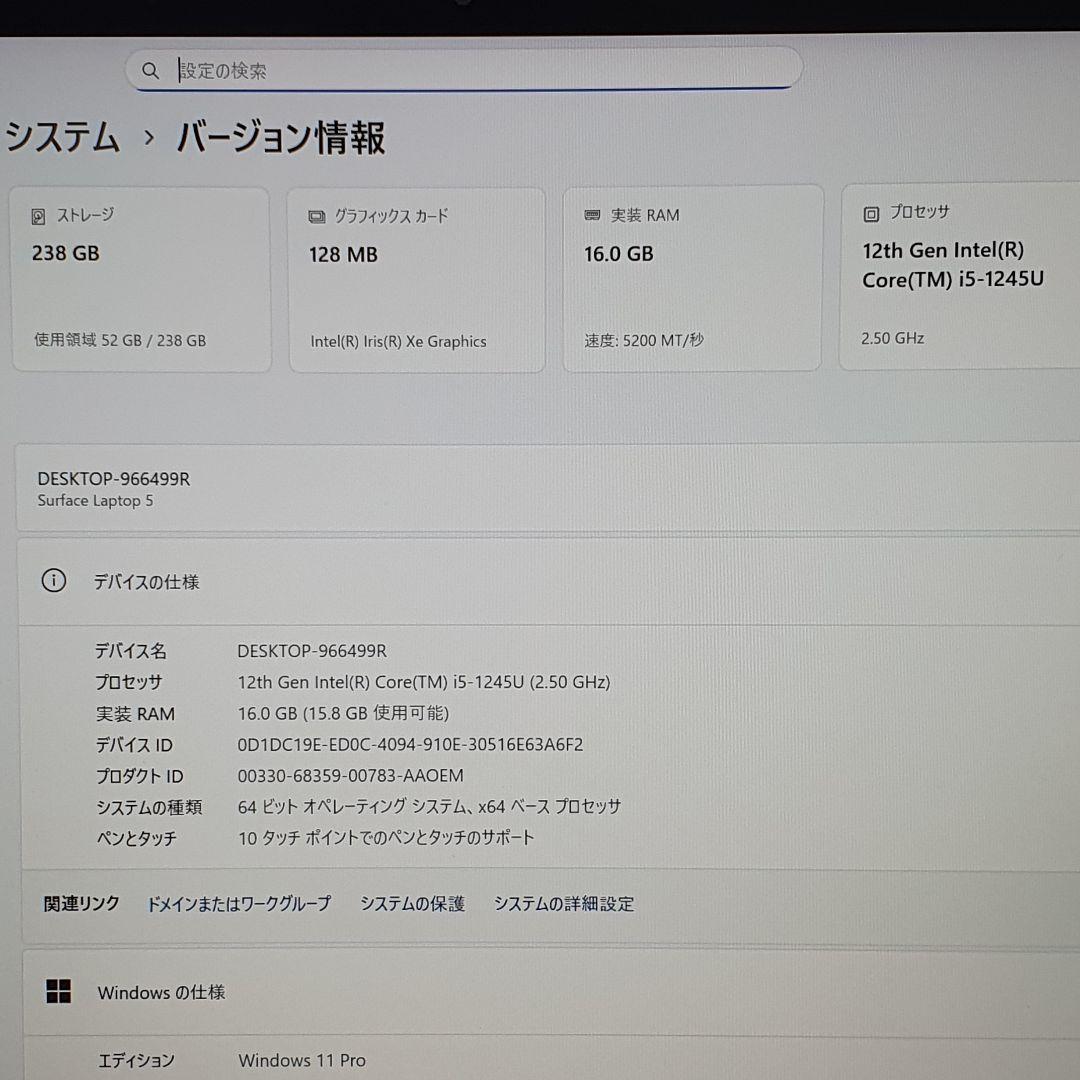The width and height of the screenshot is (1080, 1080).
Task: Navigate back via the システム breadcrumb
Action: tap(60, 137)
